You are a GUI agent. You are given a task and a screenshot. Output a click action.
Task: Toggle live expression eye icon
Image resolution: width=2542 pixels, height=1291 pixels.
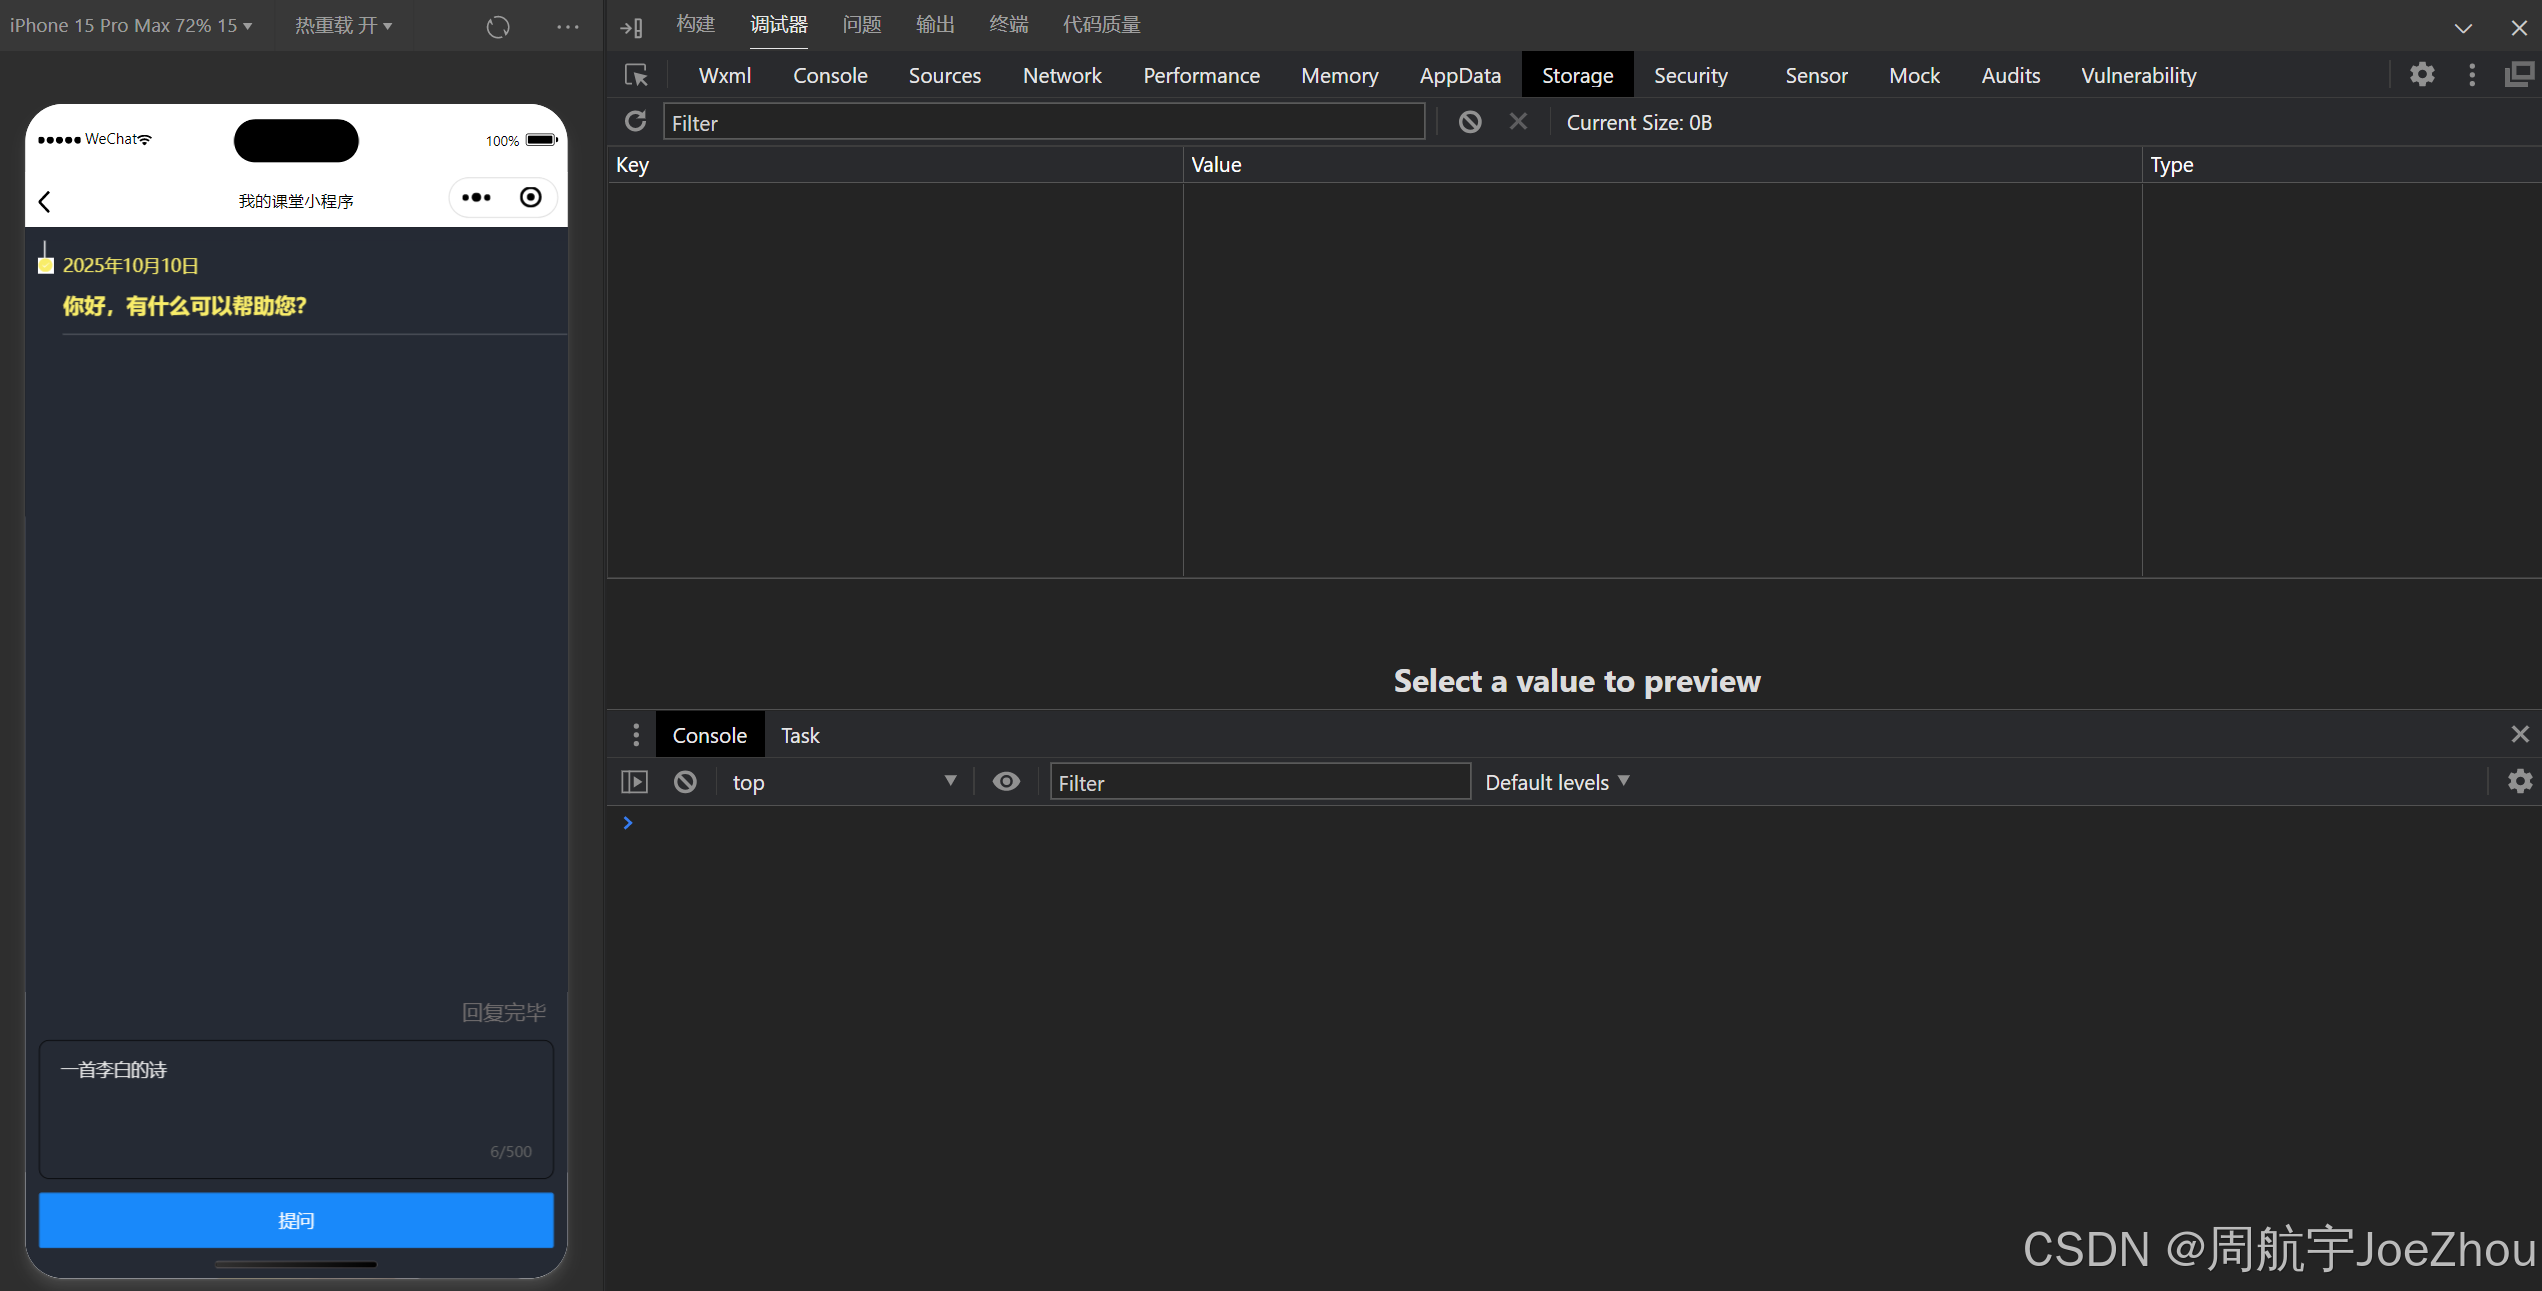click(x=1006, y=782)
